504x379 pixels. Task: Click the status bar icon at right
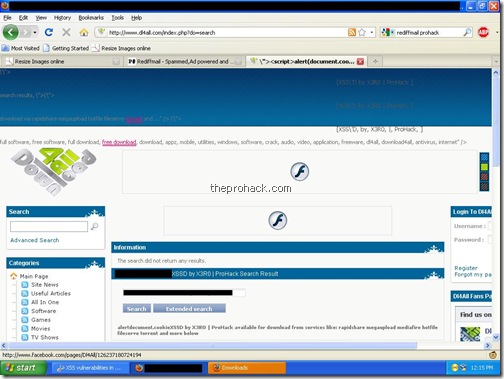coord(493,355)
